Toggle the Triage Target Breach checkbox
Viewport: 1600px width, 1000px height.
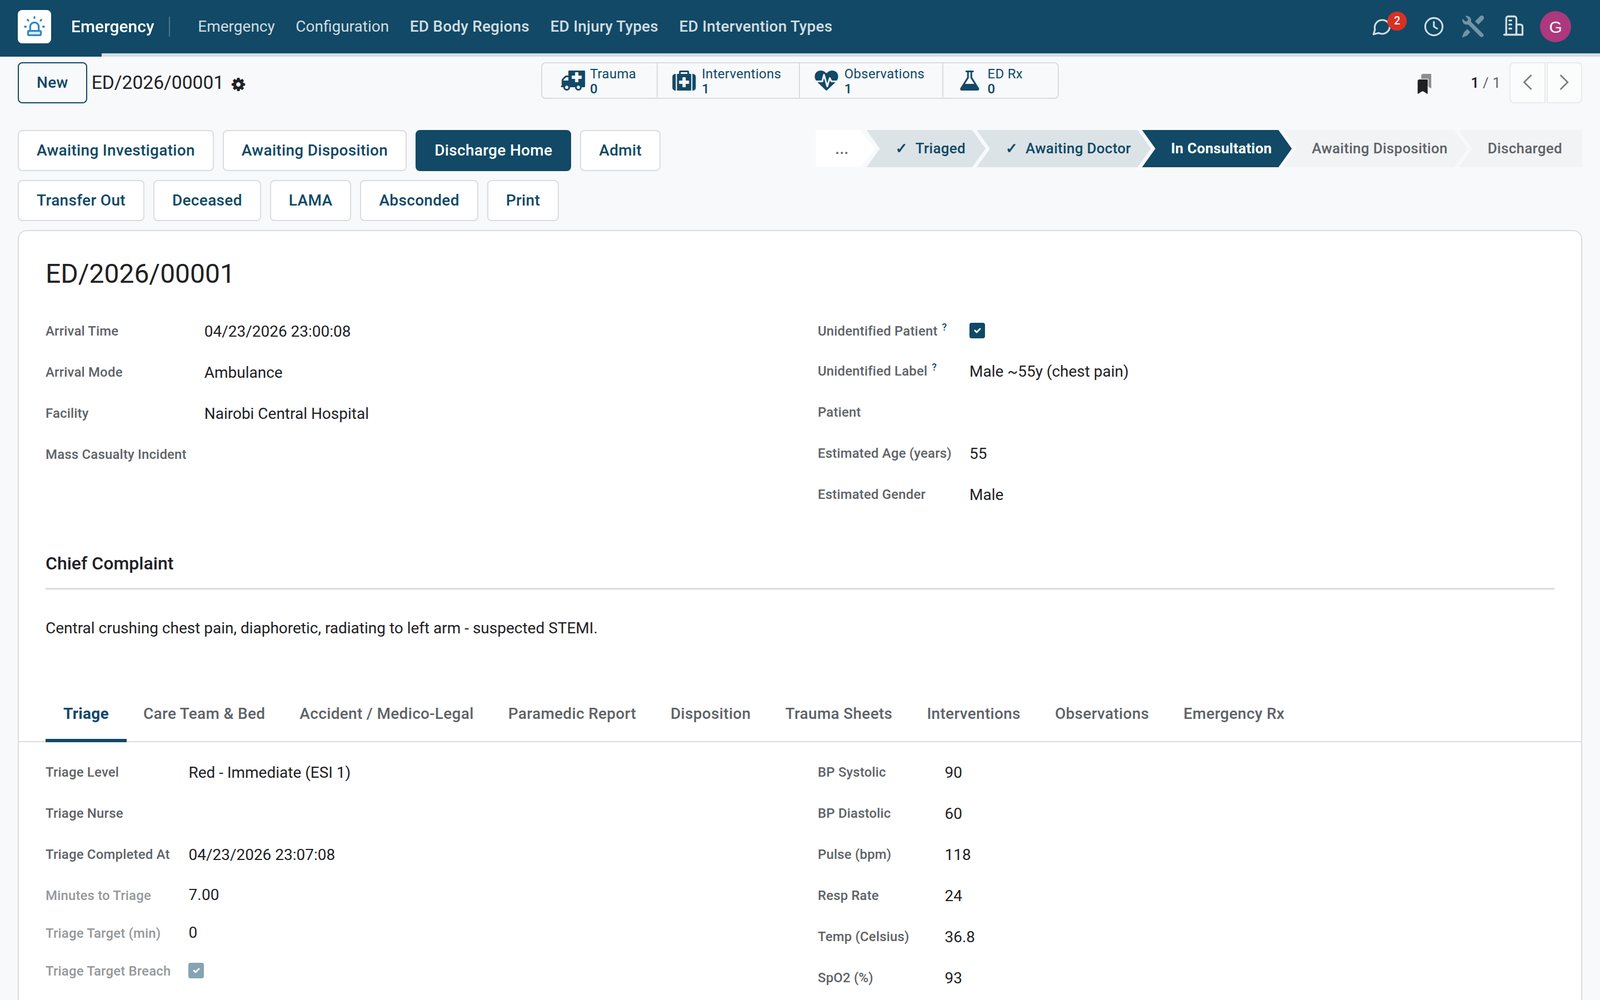pyautogui.click(x=196, y=971)
